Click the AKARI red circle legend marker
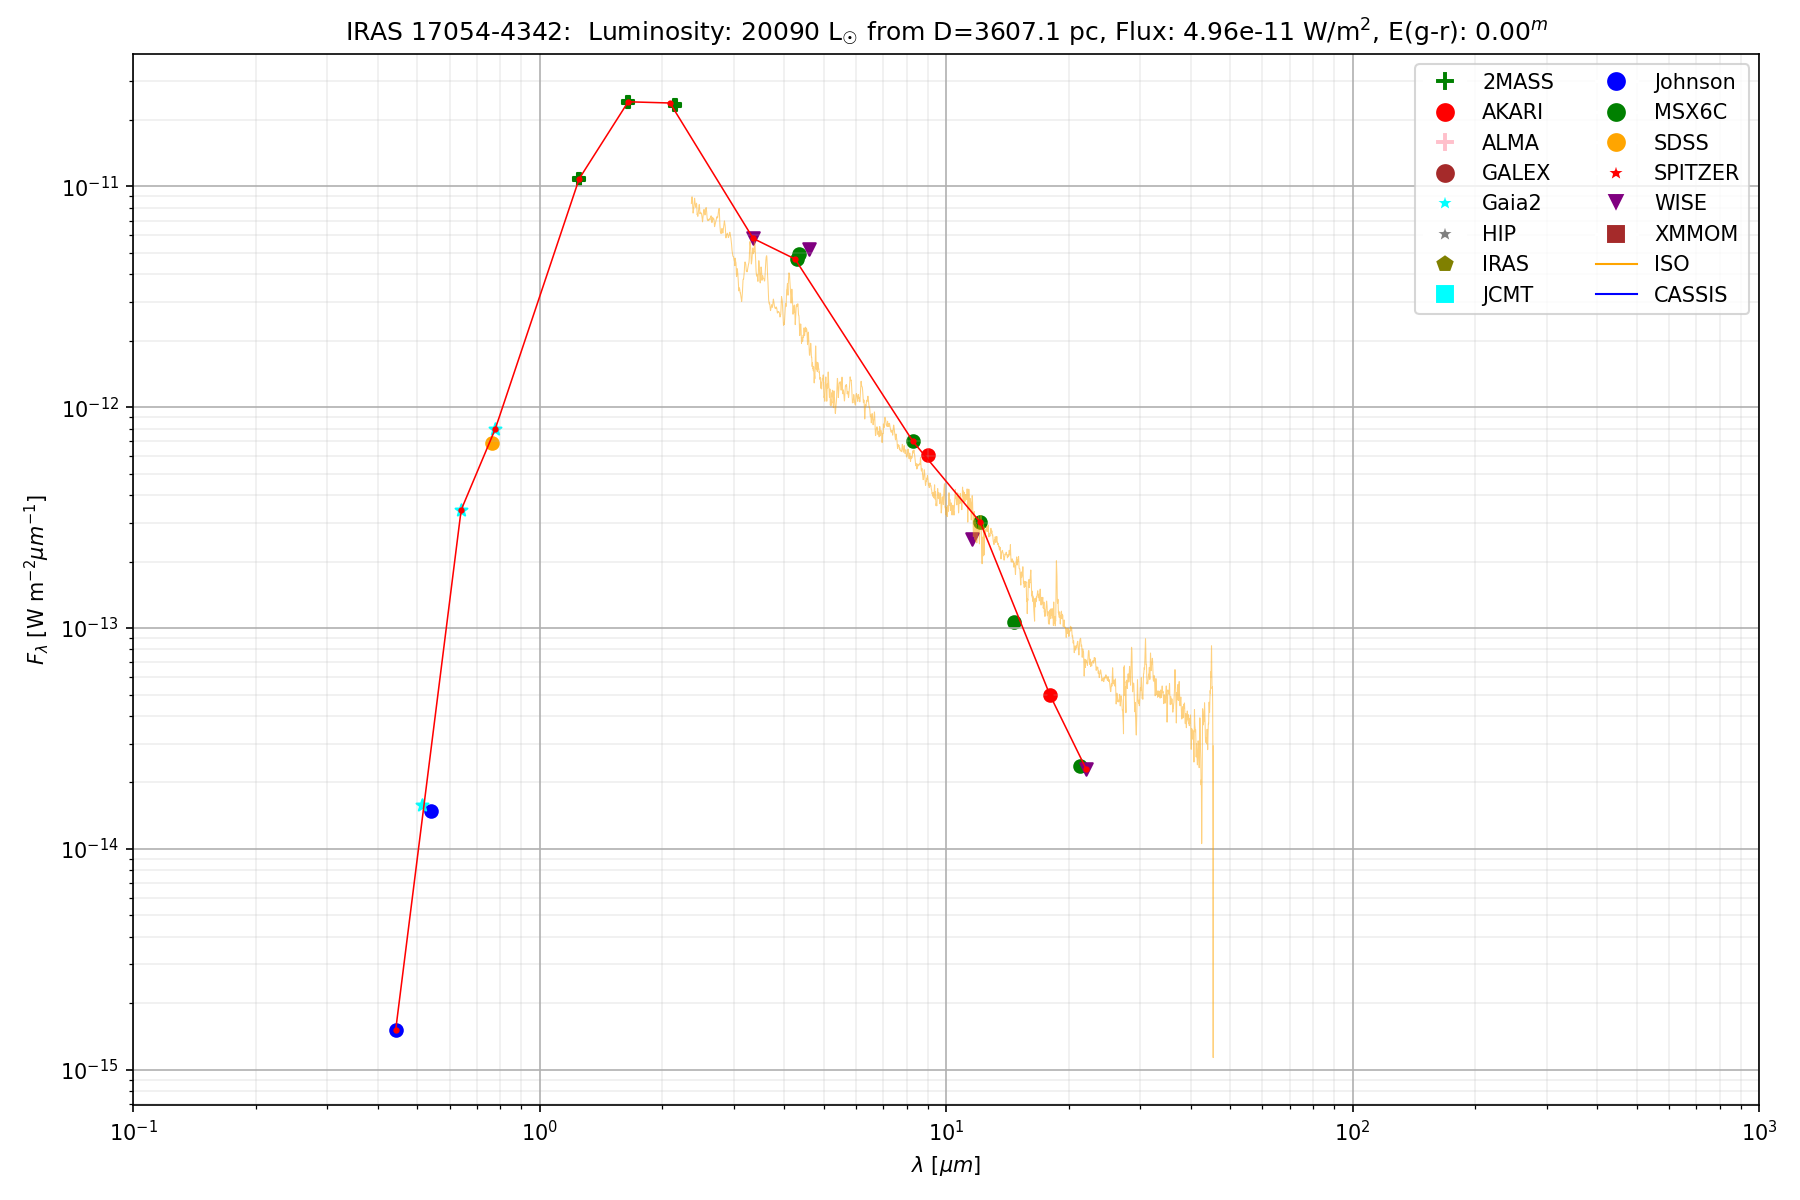The width and height of the screenshot is (1800, 1200). [x=1444, y=112]
